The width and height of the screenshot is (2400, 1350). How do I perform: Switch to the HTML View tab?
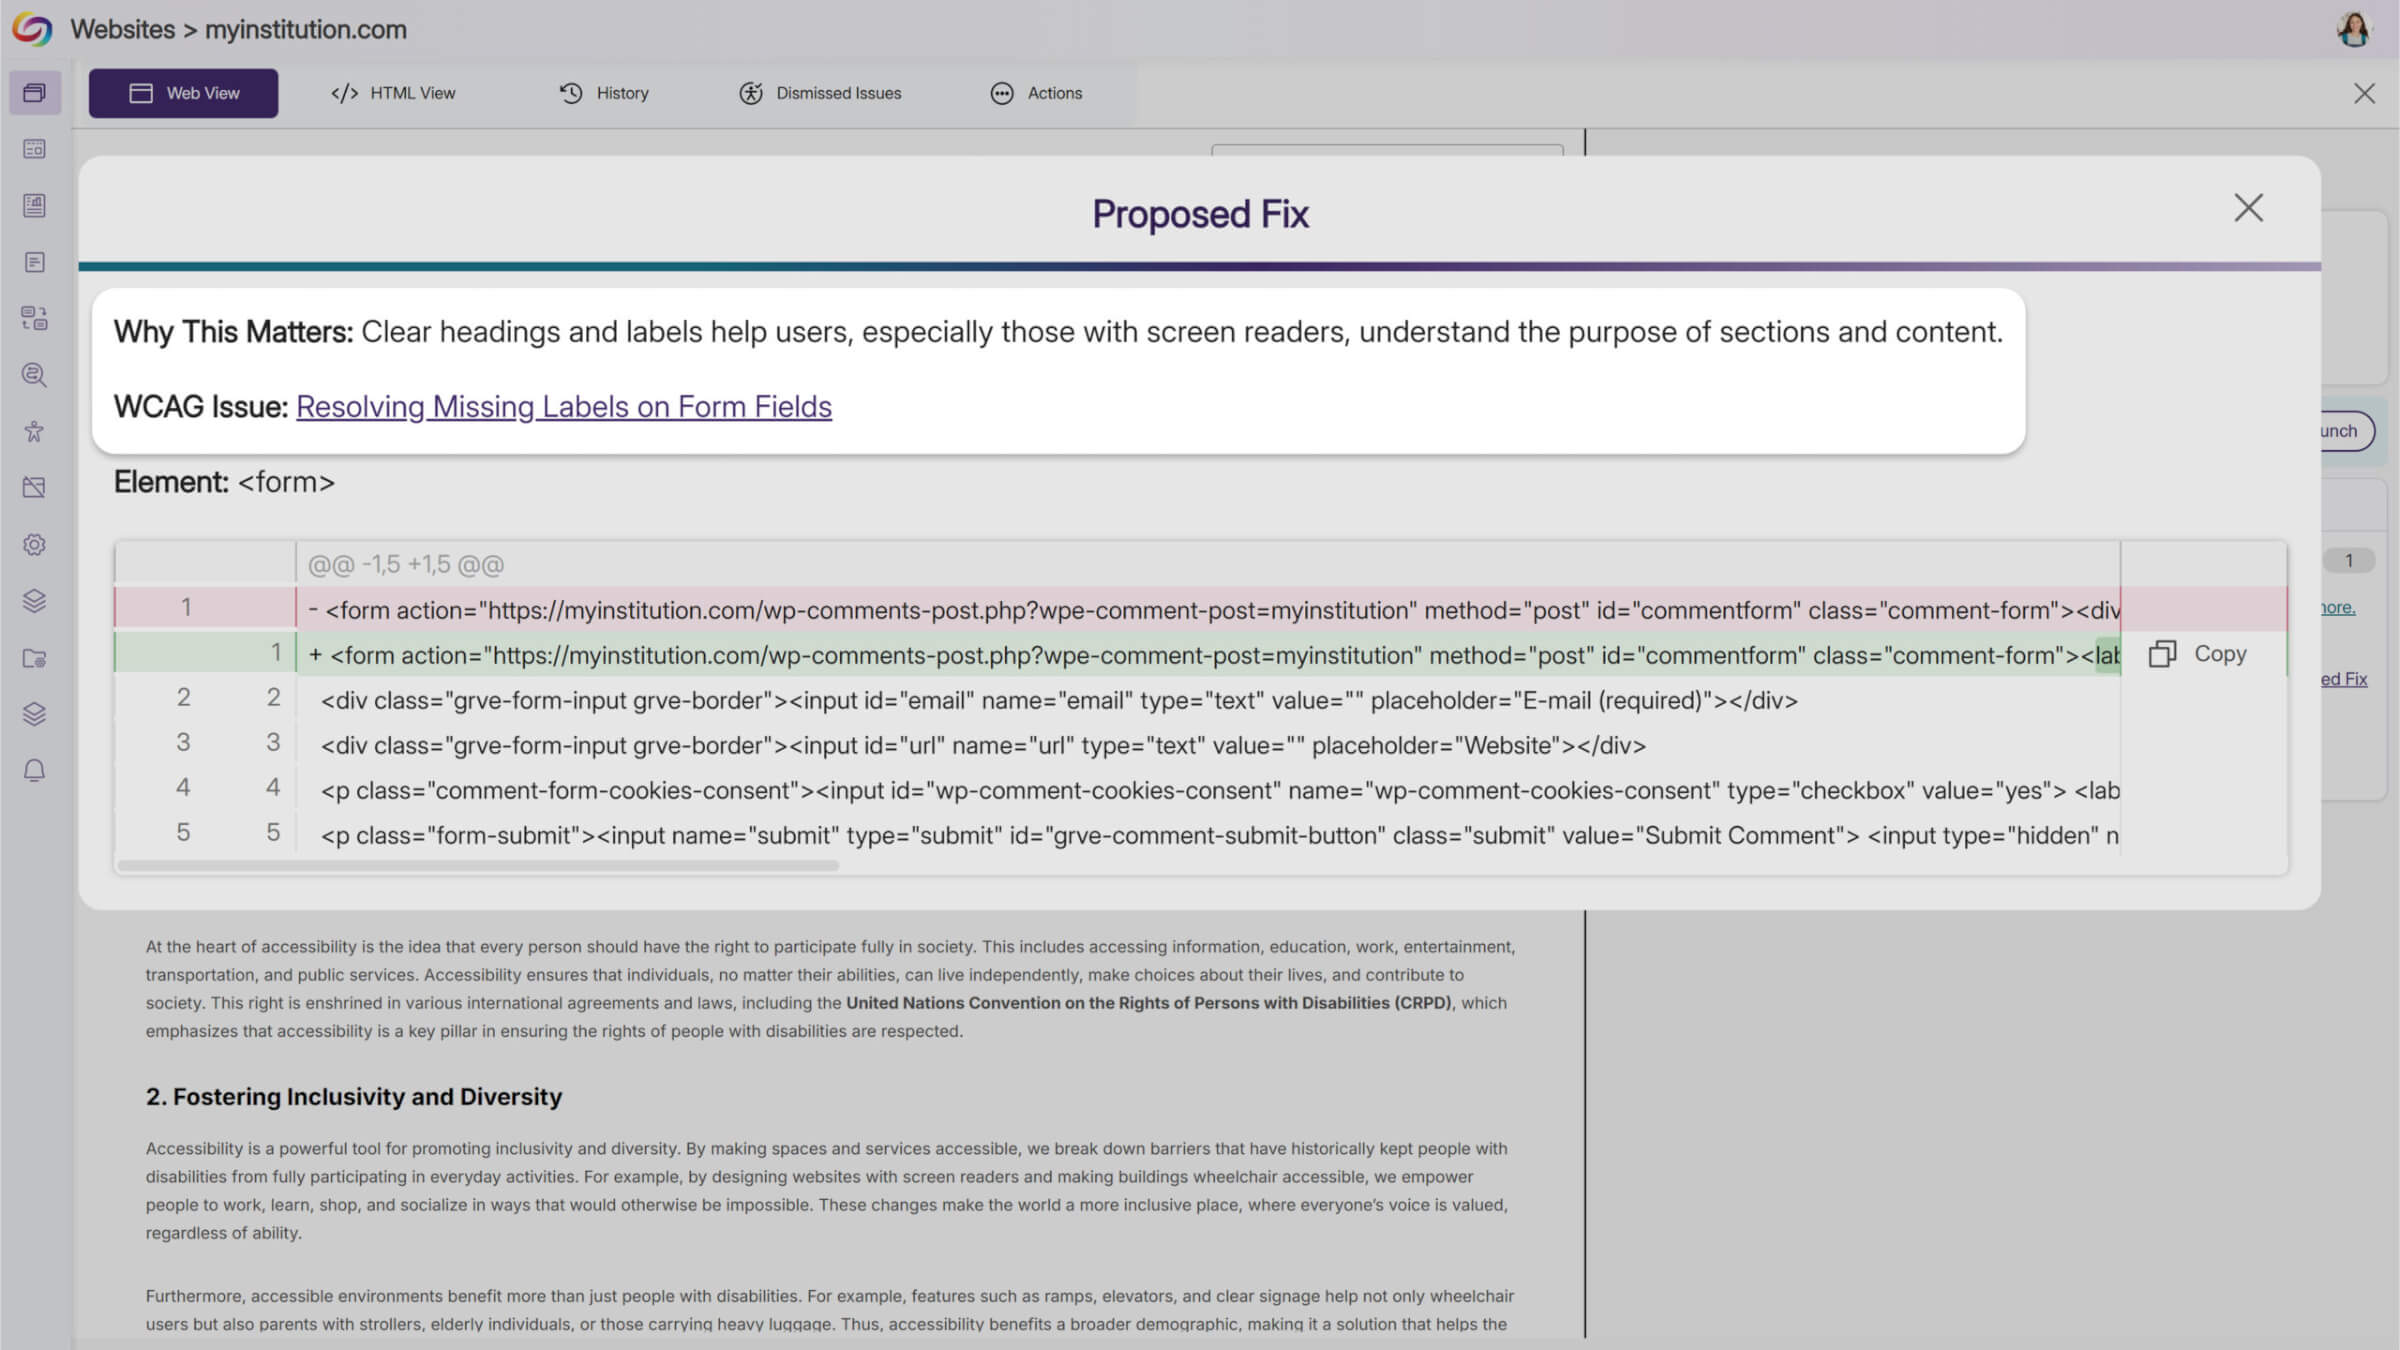393,93
